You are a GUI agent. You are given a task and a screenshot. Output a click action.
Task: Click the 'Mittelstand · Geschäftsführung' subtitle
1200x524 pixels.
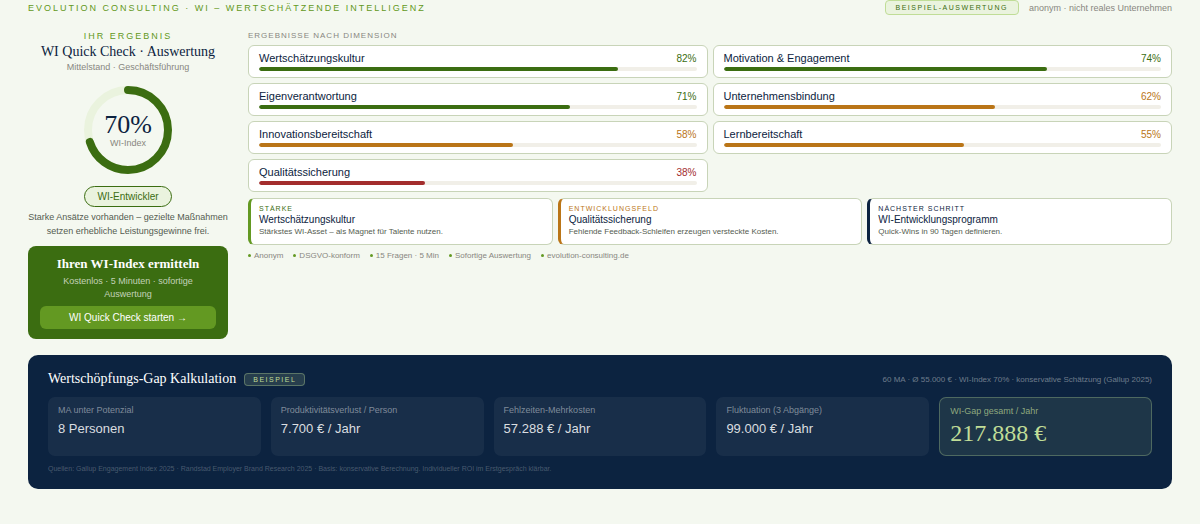point(128,67)
